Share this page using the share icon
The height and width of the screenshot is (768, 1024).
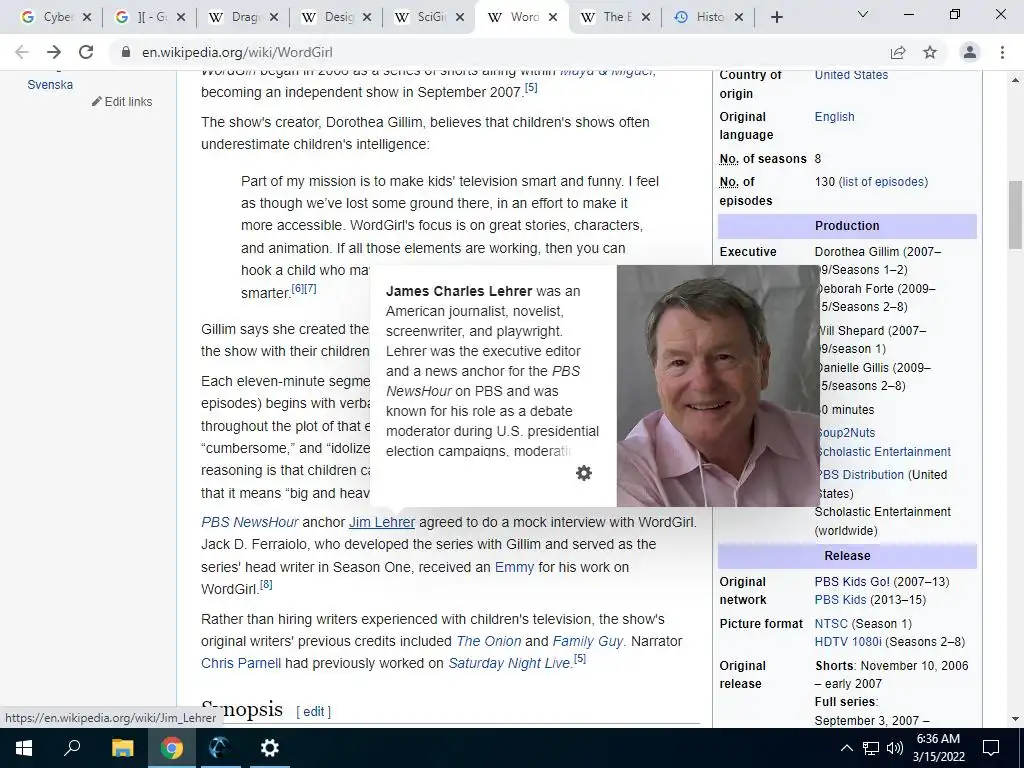pyautogui.click(x=898, y=52)
